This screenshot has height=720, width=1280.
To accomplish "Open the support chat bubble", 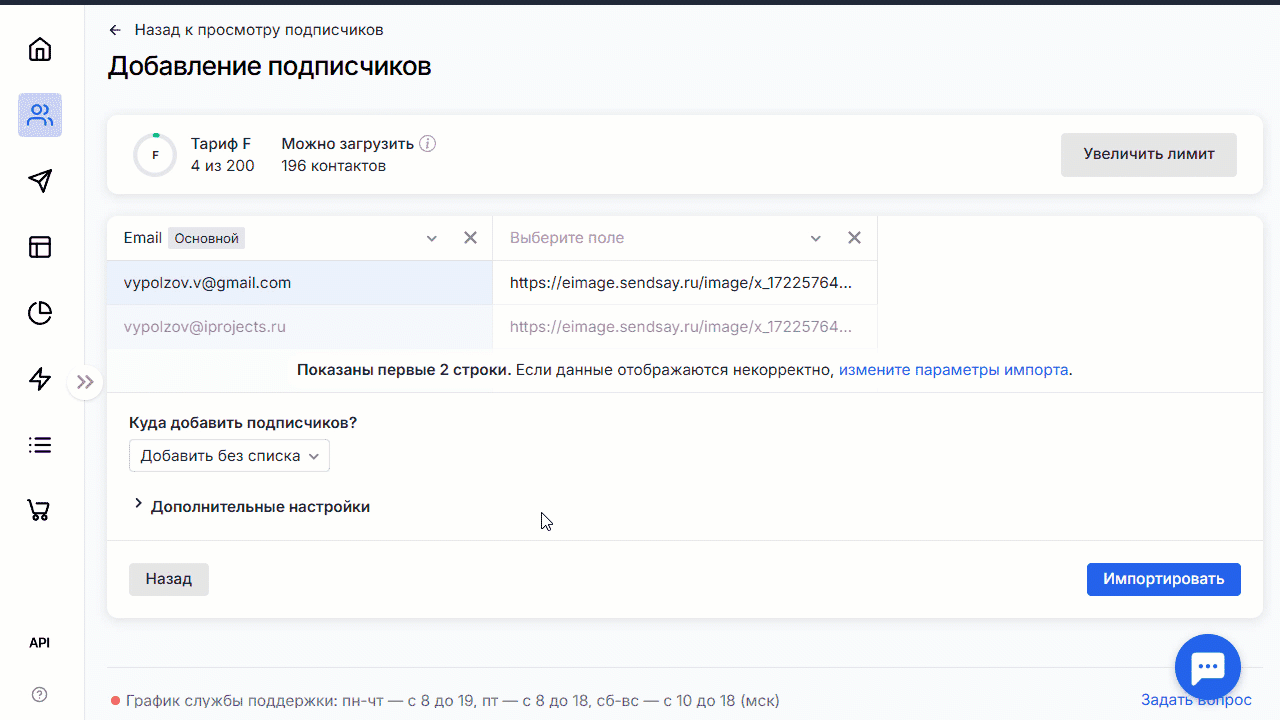I will pyautogui.click(x=1208, y=667).
